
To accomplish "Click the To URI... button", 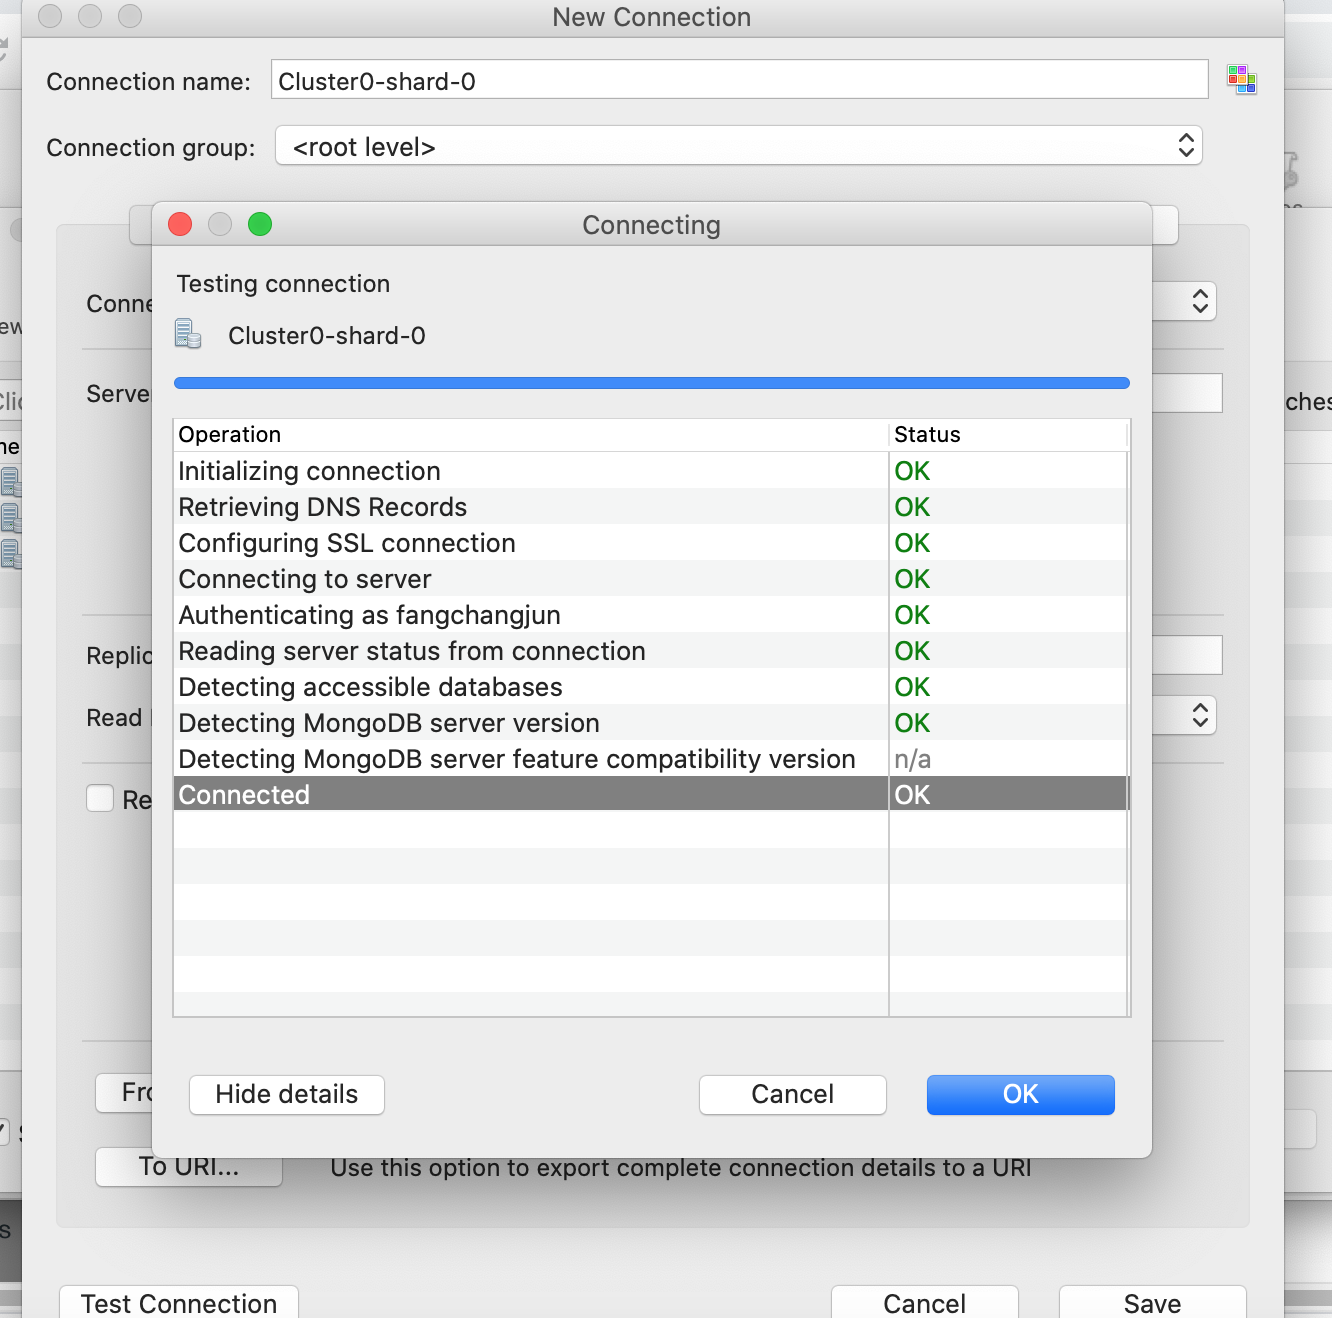I will (x=188, y=1167).
